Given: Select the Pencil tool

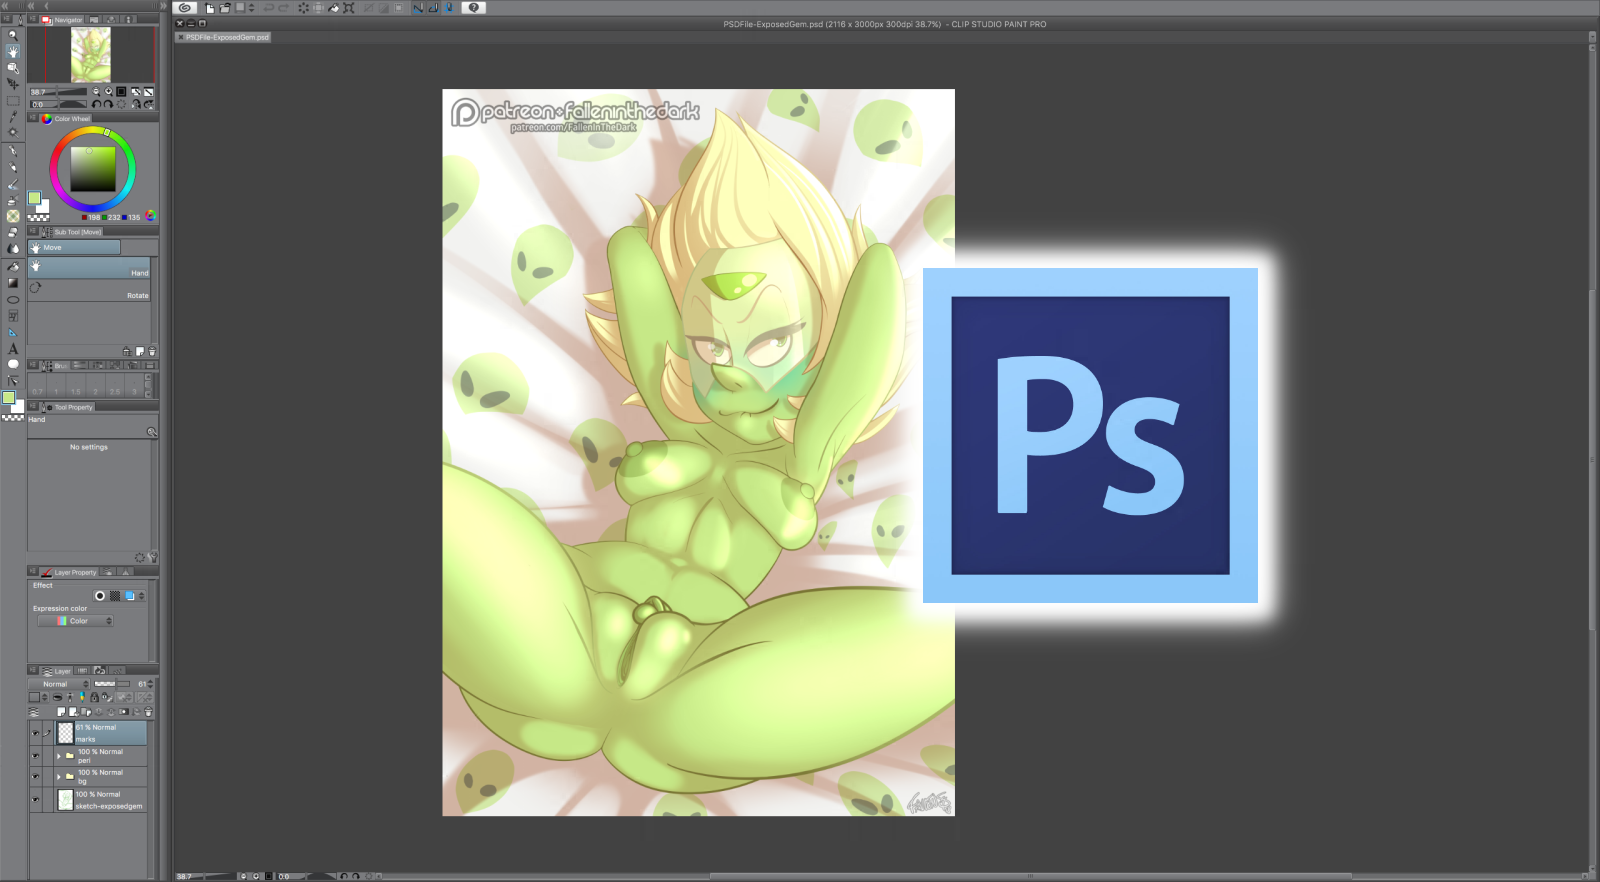Looking at the screenshot, I should pos(13,167).
